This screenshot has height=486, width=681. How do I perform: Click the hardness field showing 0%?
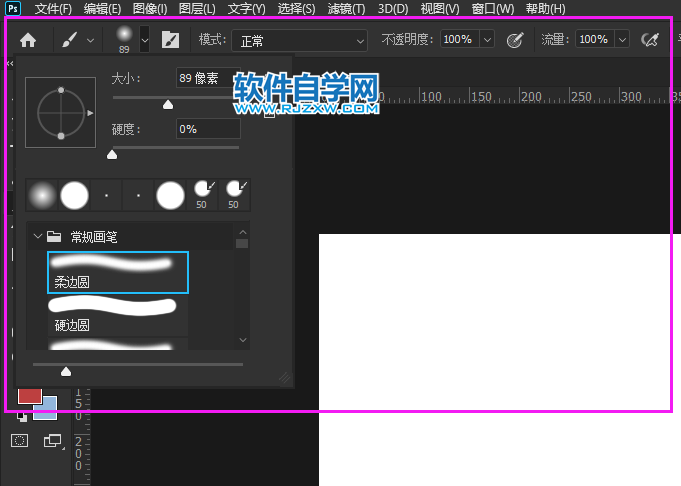(208, 129)
